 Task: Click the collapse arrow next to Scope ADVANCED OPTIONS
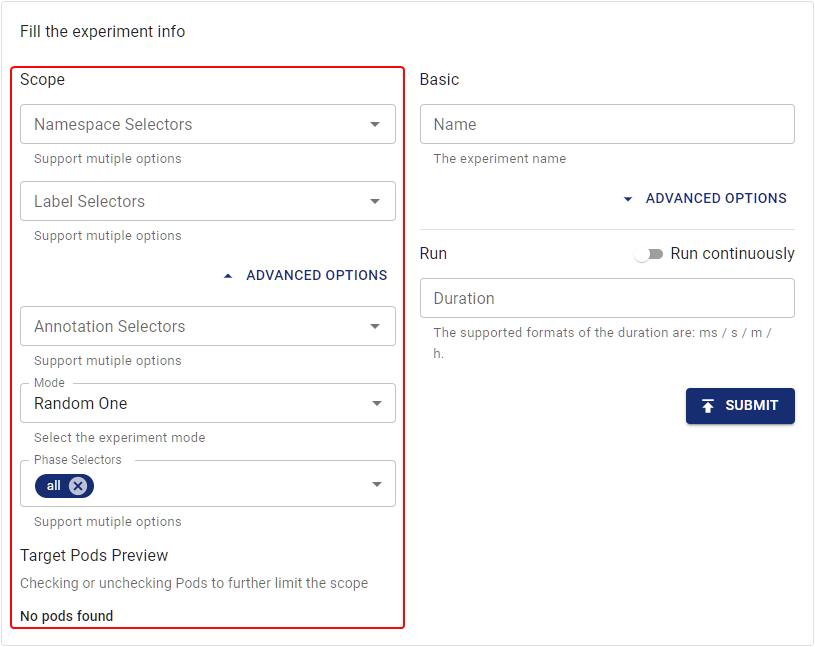point(227,275)
